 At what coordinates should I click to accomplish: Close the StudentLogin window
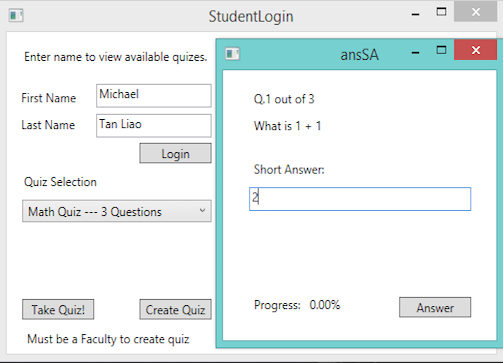476,12
